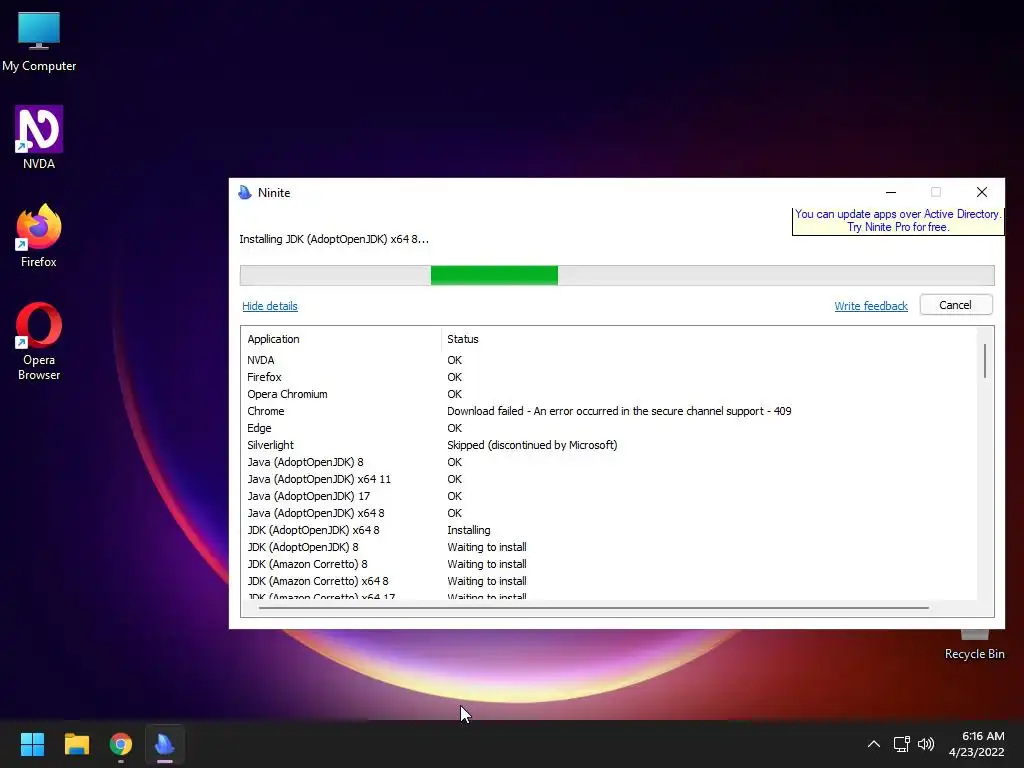Image resolution: width=1024 pixels, height=768 pixels.
Task: Open the Write feedback link
Action: click(x=871, y=306)
